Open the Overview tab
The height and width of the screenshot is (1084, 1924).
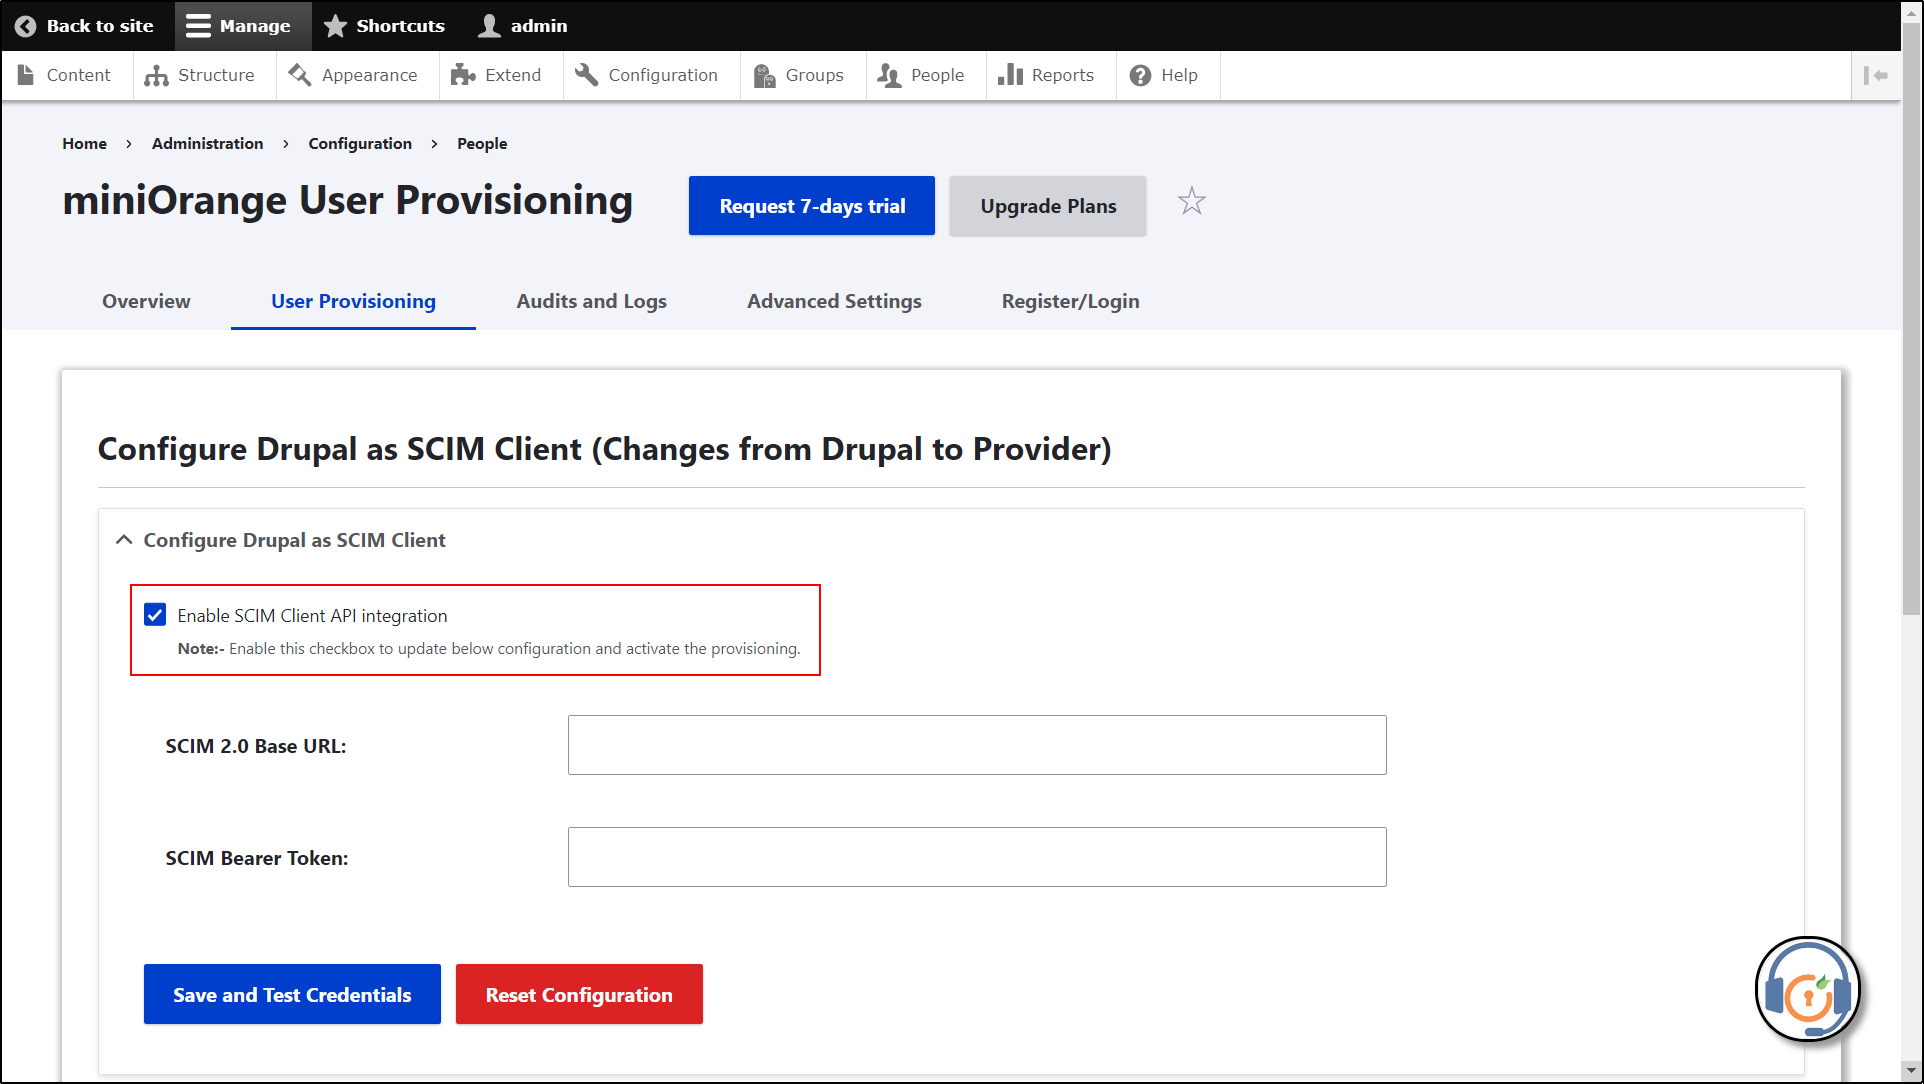pyautogui.click(x=146, y=301)
